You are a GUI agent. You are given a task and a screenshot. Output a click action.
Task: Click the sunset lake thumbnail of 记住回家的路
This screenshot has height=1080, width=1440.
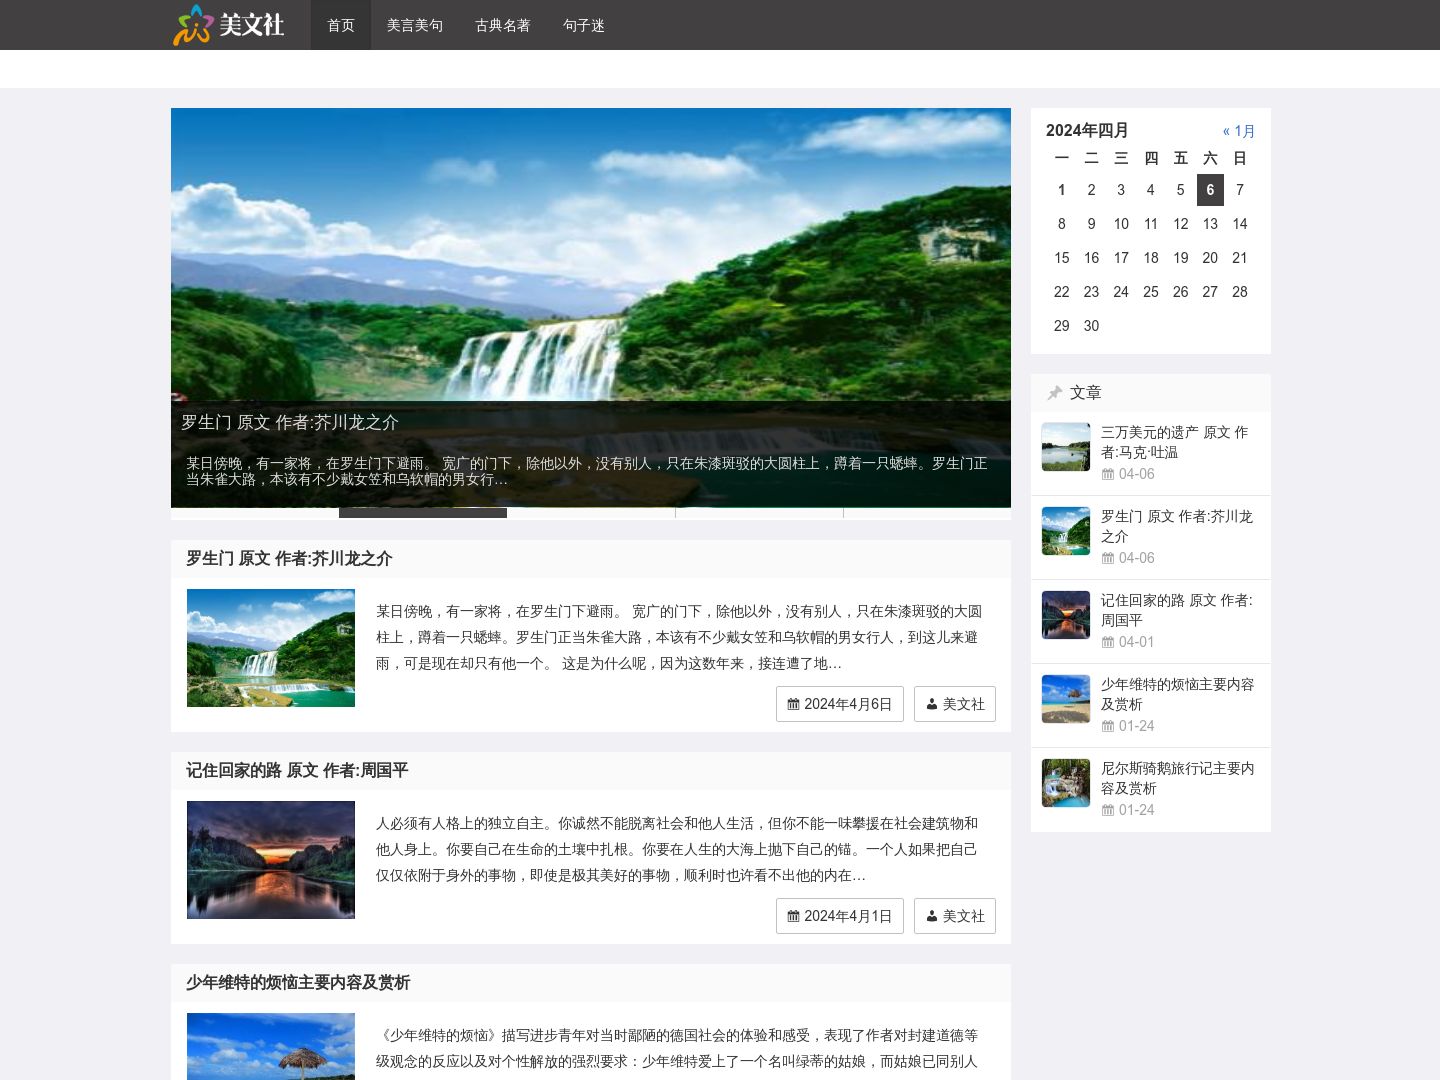click(x=271, y=860)
